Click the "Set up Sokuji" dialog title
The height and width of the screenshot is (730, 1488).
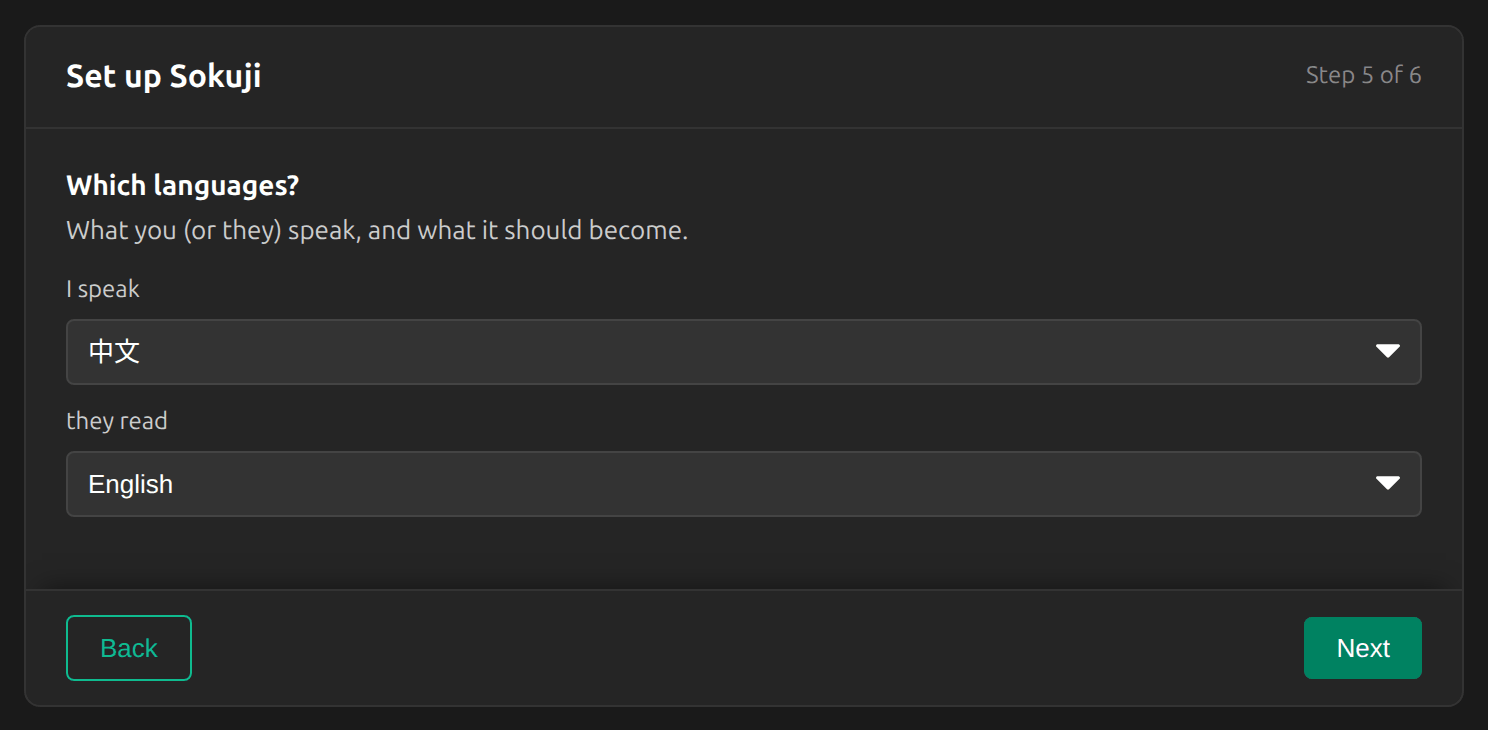pos(163,76)
